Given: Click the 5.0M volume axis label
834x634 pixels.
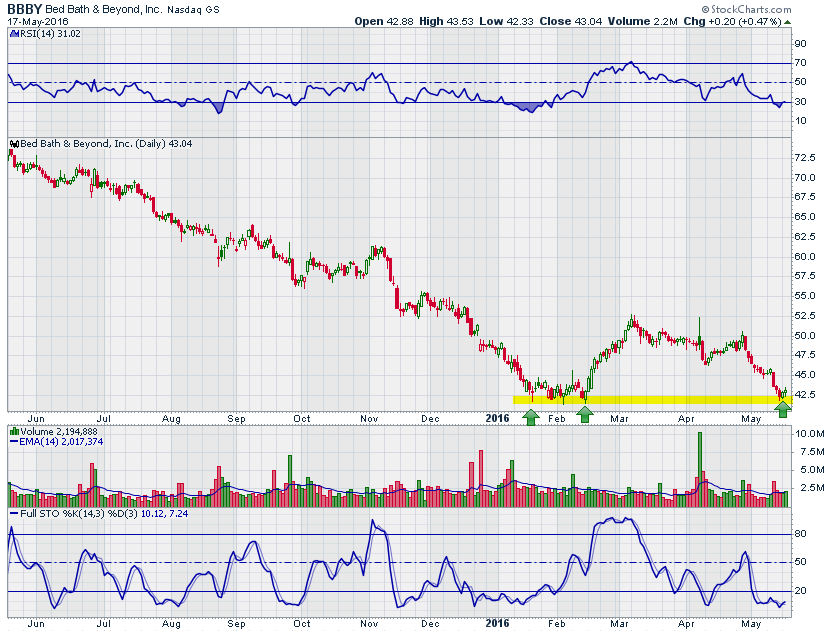Looking at the screenshot, I should coord(812,470).
